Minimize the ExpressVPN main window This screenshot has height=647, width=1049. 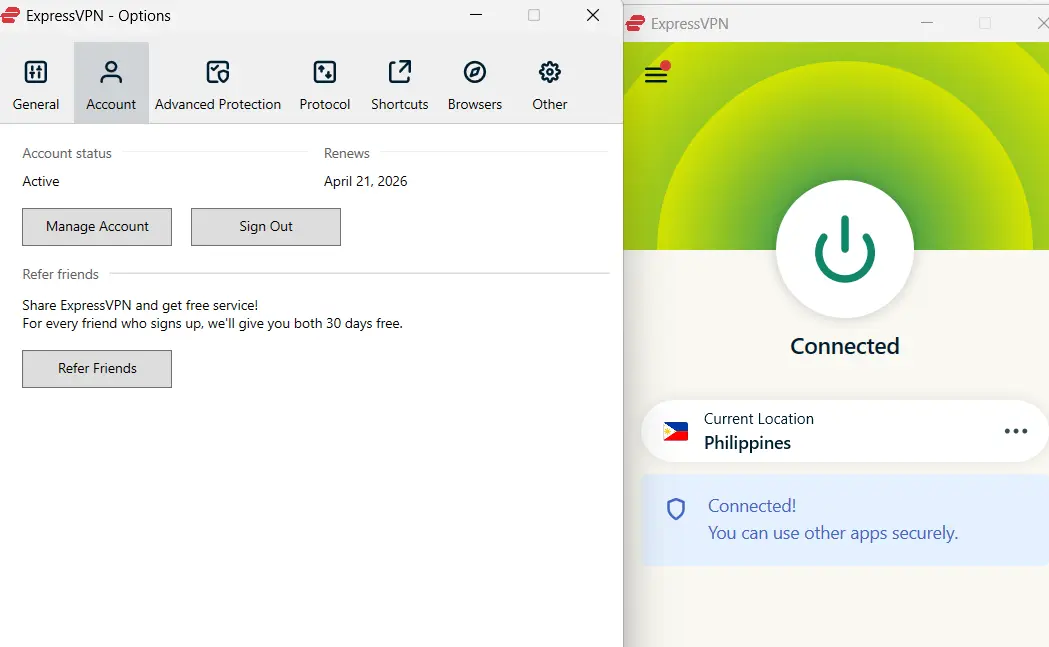tap(927, 23)
